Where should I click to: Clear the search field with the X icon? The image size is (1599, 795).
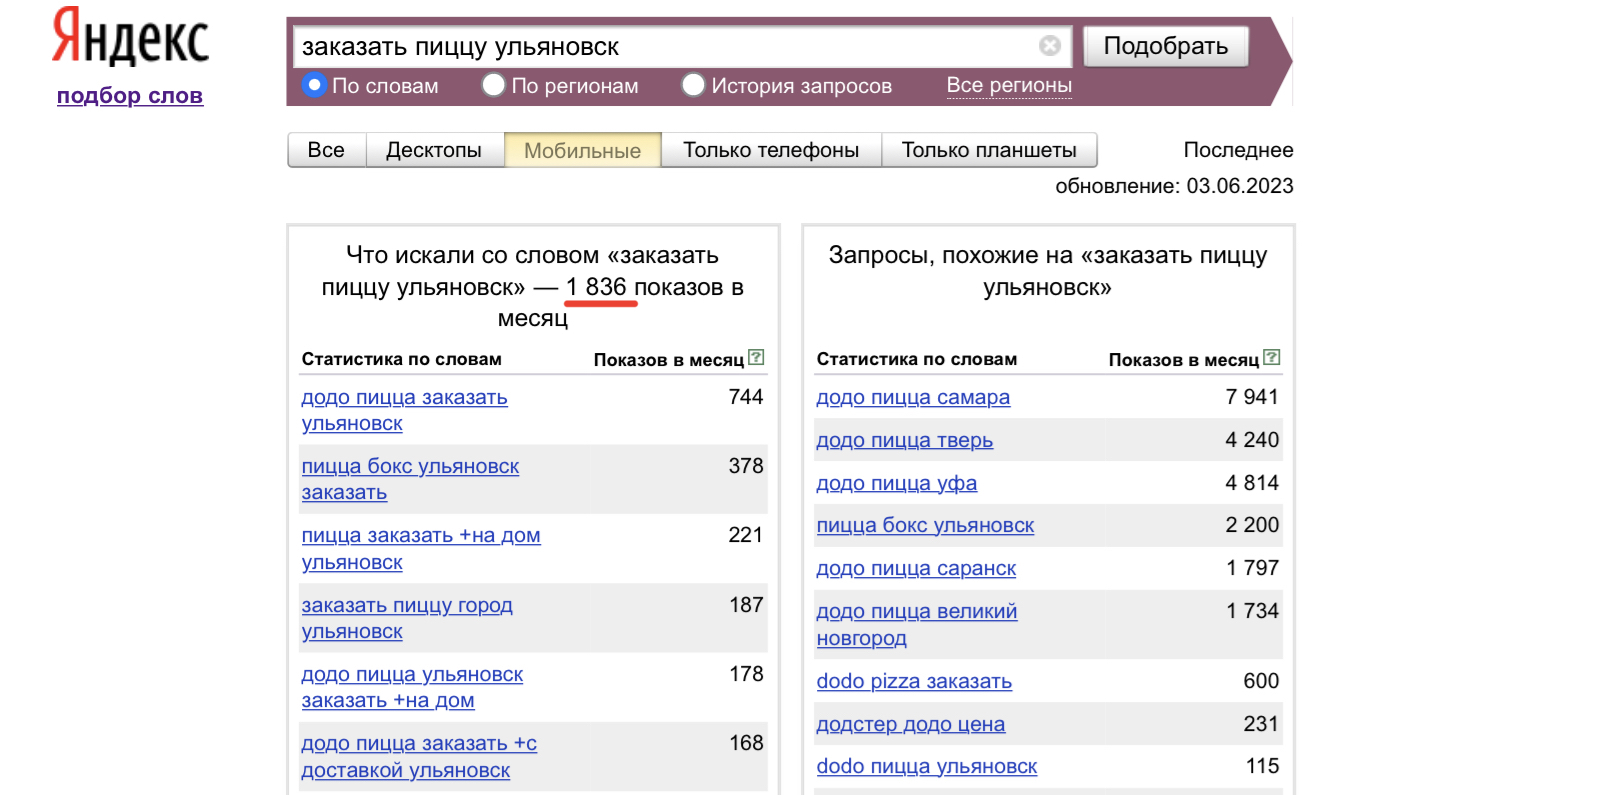pos(1049,46)
